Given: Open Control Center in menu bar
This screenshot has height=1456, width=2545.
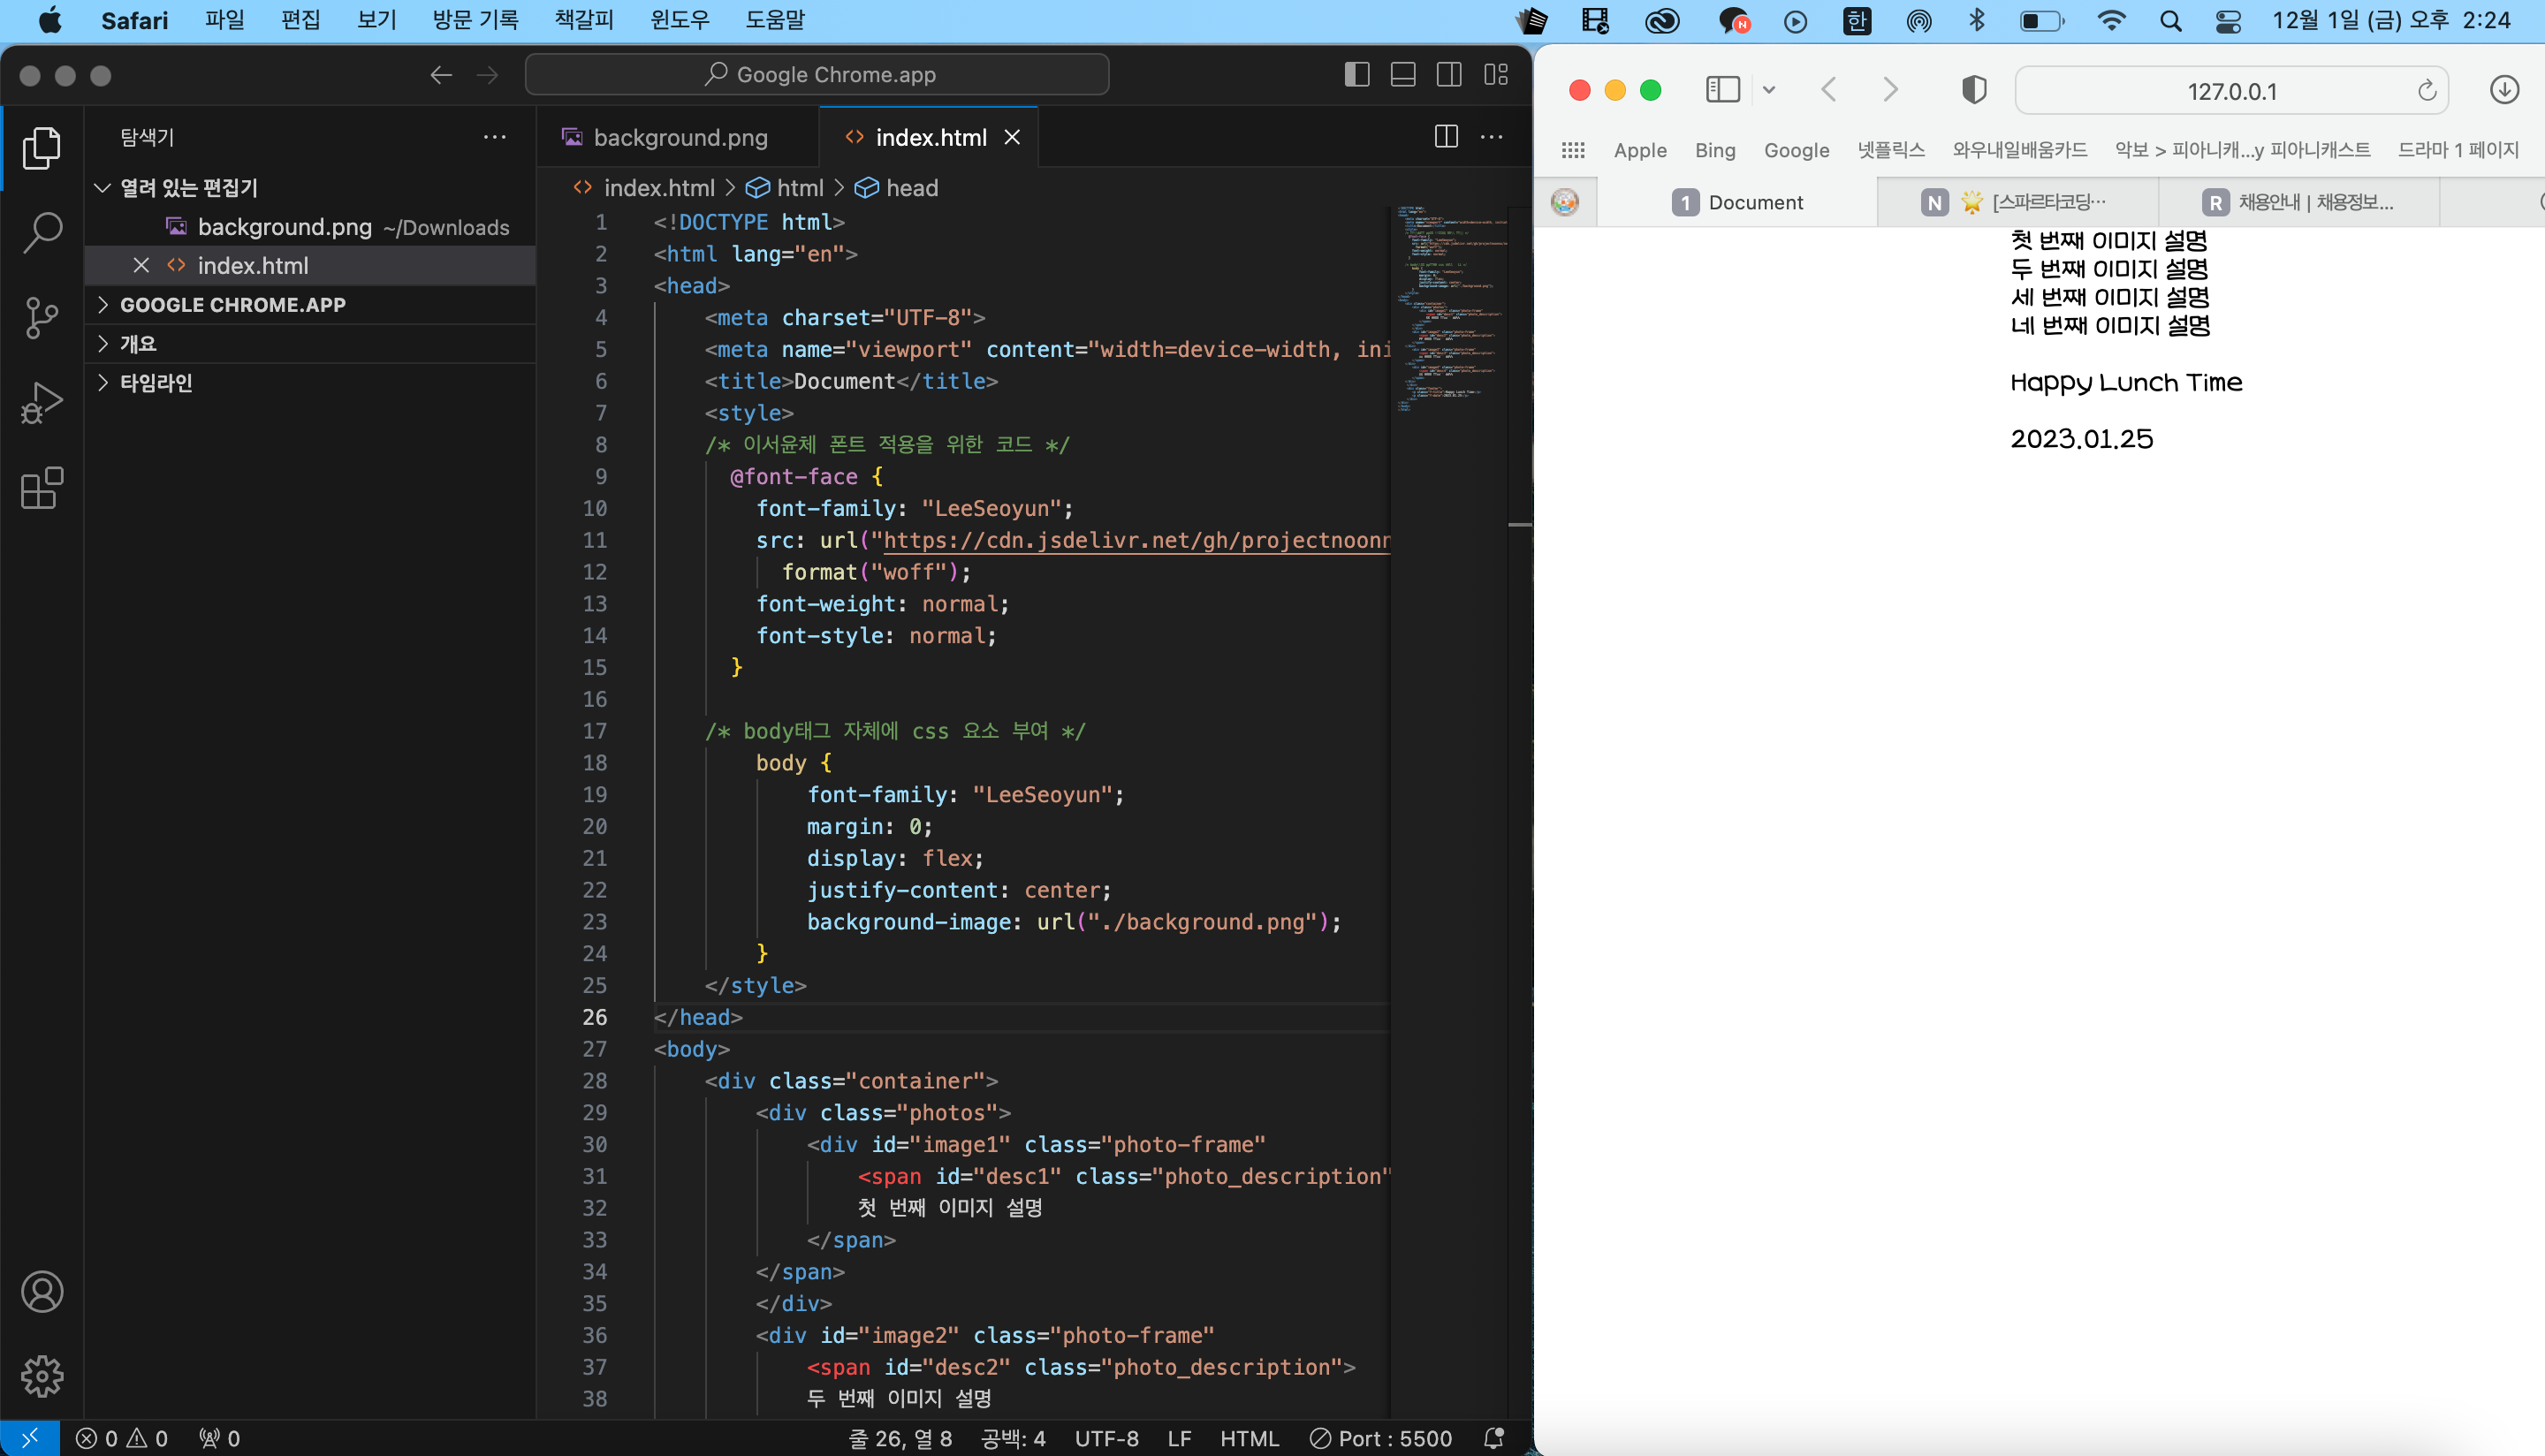Looking at the screenshot, I should click(x=2228, y=21).
